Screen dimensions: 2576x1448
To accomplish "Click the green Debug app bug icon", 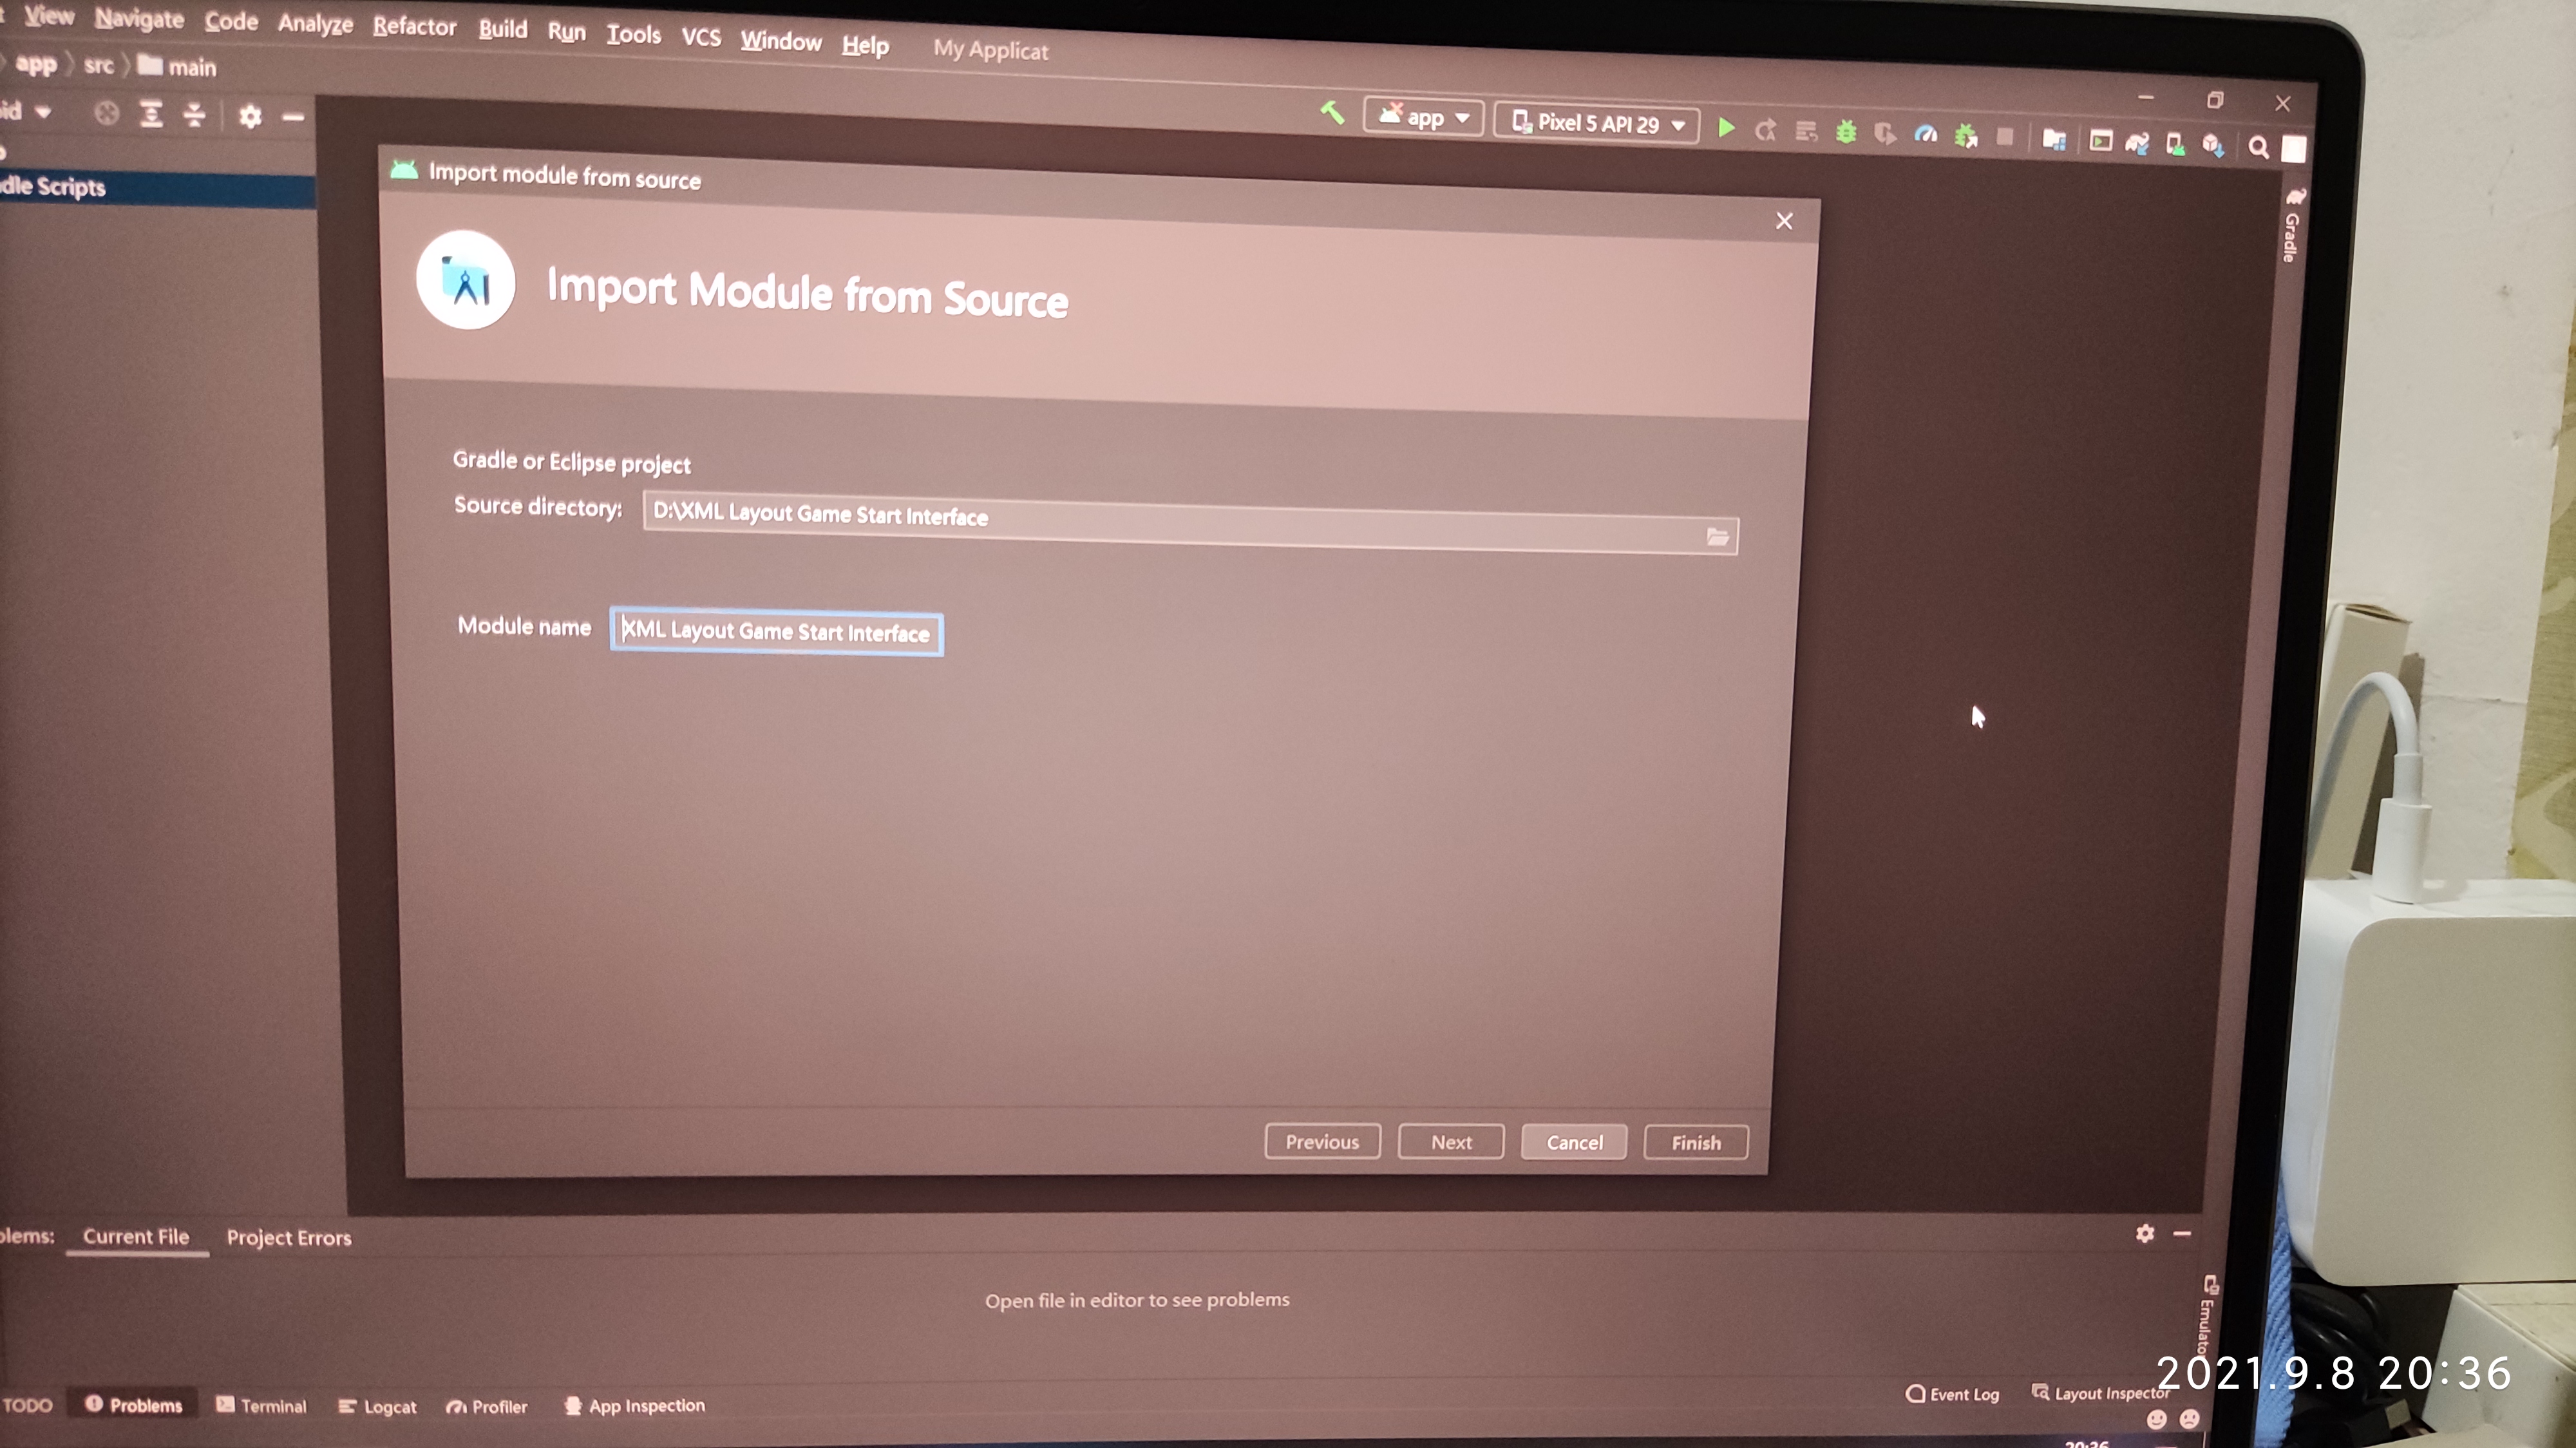I will click(1846, 132).
